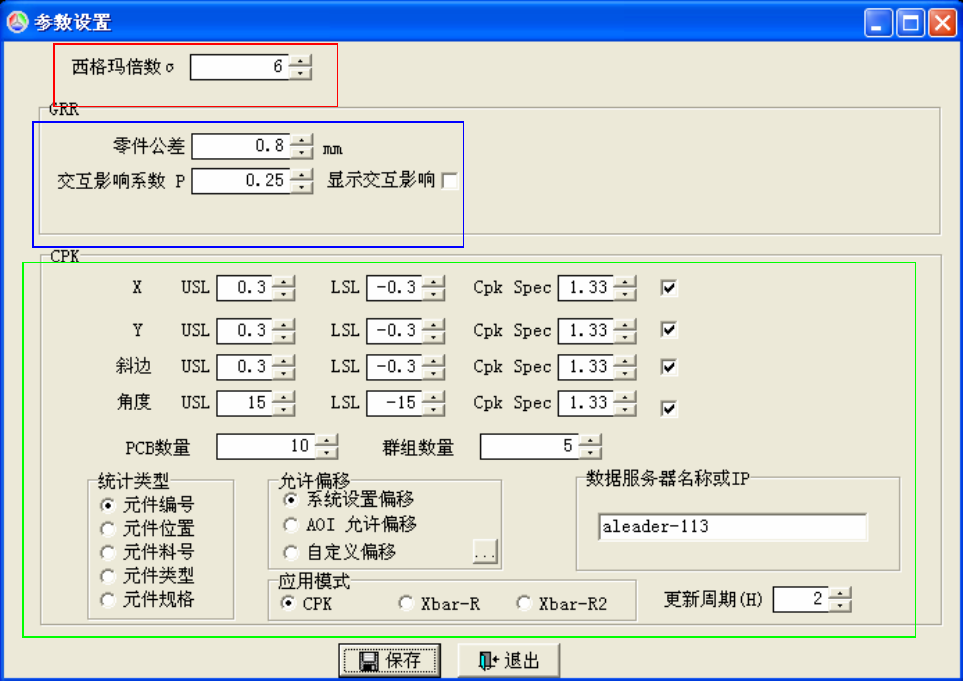Uncheck the Y row Cpk checkbox
Screen dimensions: 963x681
click(x=669, y=330)
